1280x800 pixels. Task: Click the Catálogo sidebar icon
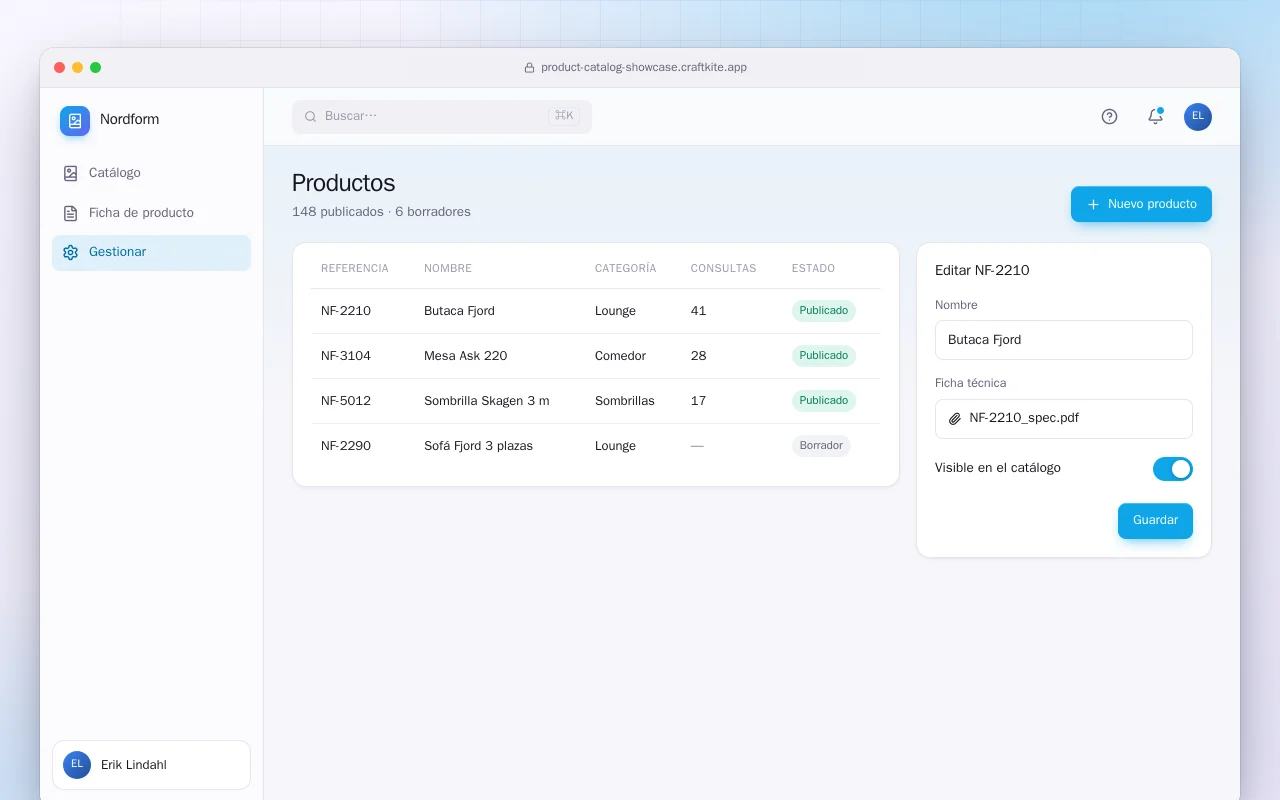(x=70, y=173)
